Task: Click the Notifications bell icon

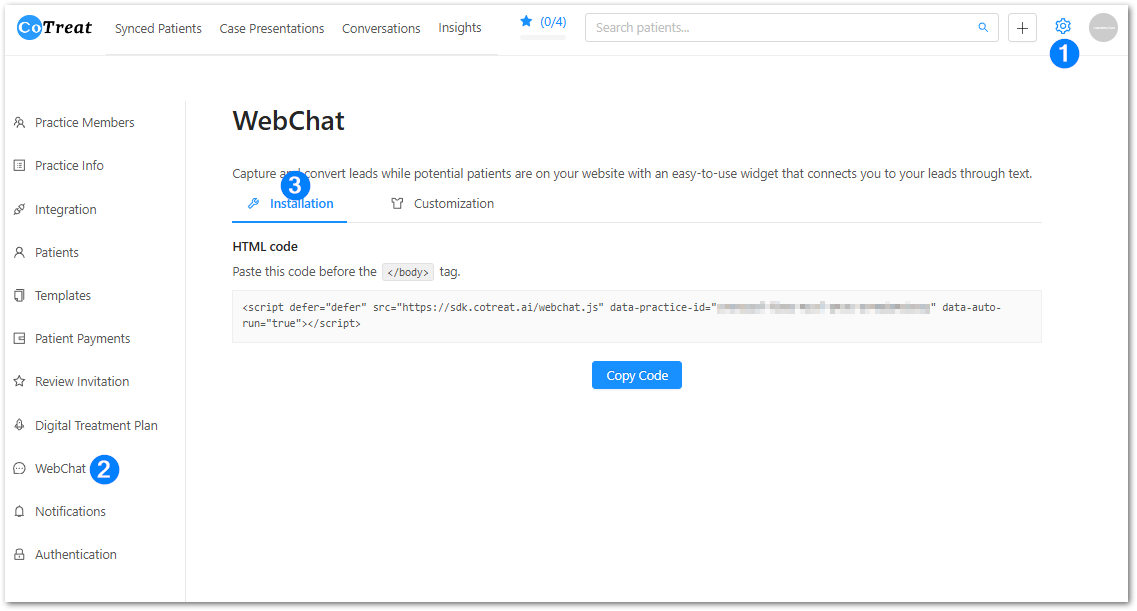Action: point(19,512)
